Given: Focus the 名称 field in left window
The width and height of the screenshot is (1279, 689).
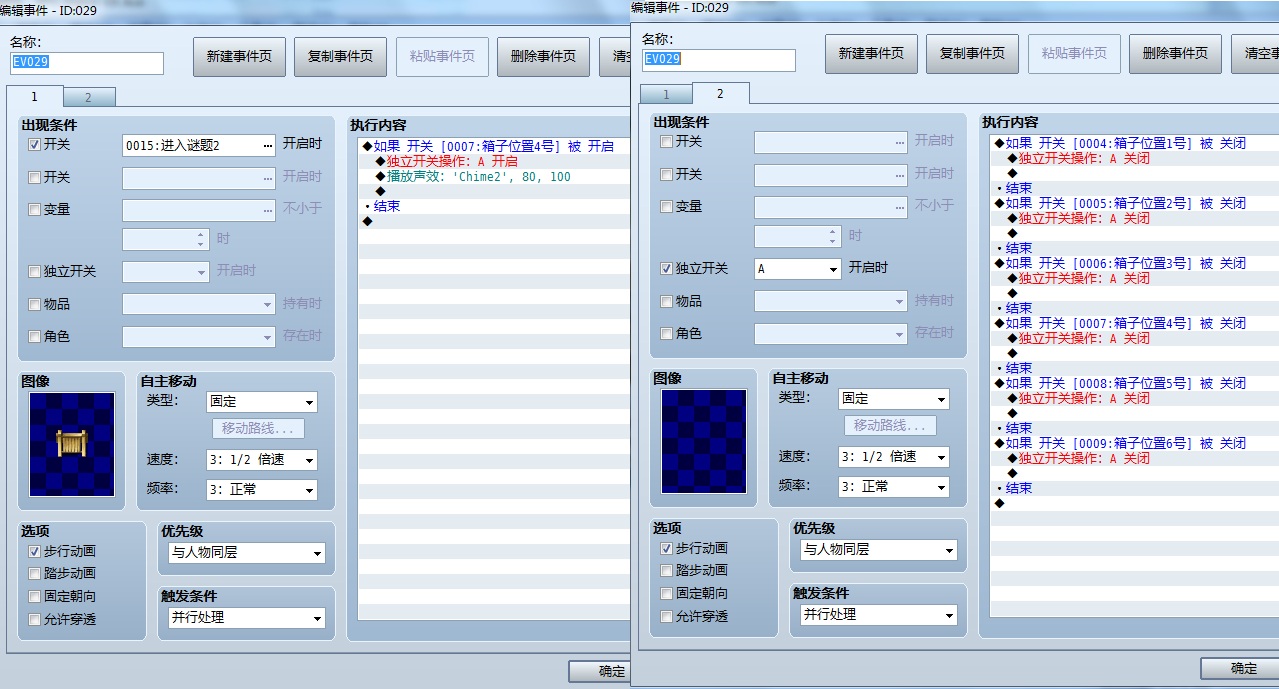Looking at the screenshot, I should [x=87, y=63].
